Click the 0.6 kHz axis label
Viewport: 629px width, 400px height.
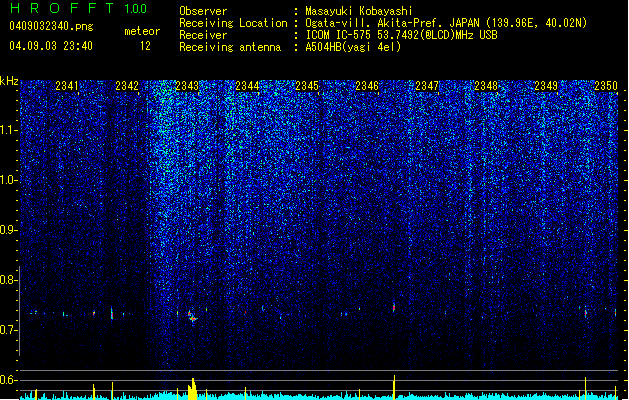pyautogui.click(x=9, y=380)
